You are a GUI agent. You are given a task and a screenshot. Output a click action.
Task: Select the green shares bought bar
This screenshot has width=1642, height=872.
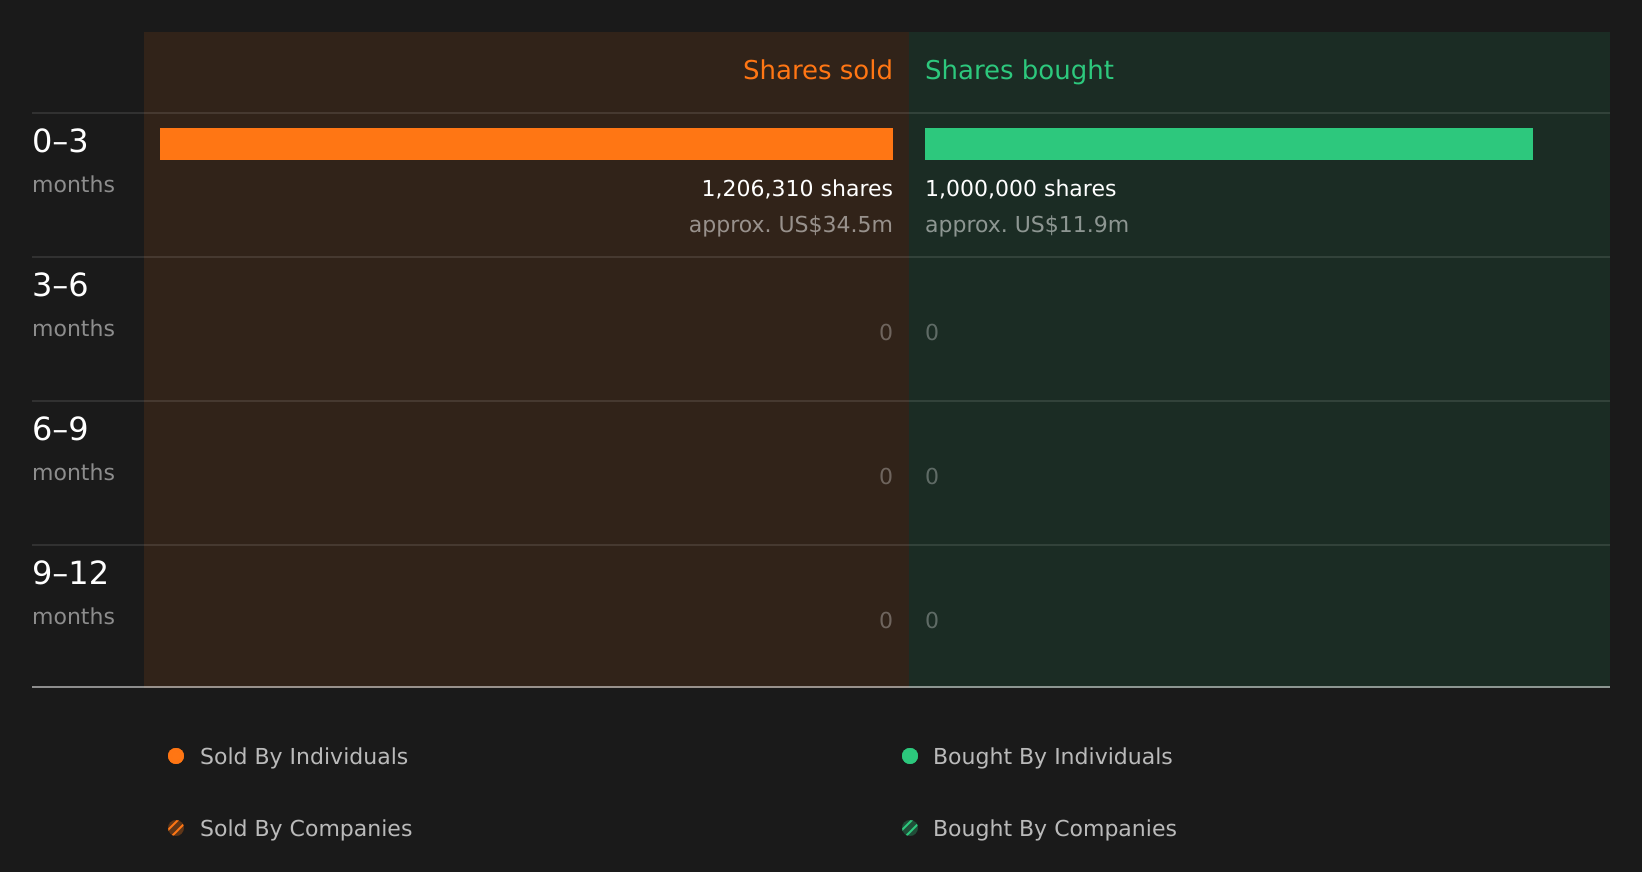[x=1229, y=144]
